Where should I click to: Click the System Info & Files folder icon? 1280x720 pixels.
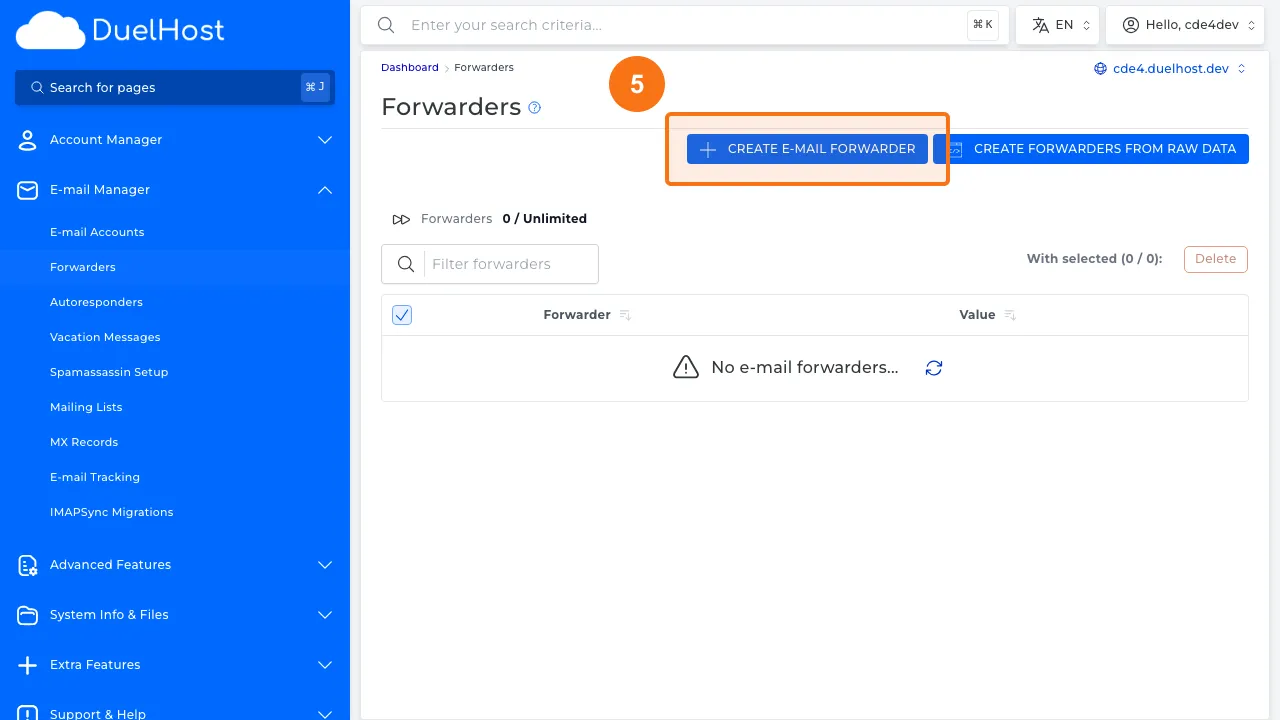27,615
